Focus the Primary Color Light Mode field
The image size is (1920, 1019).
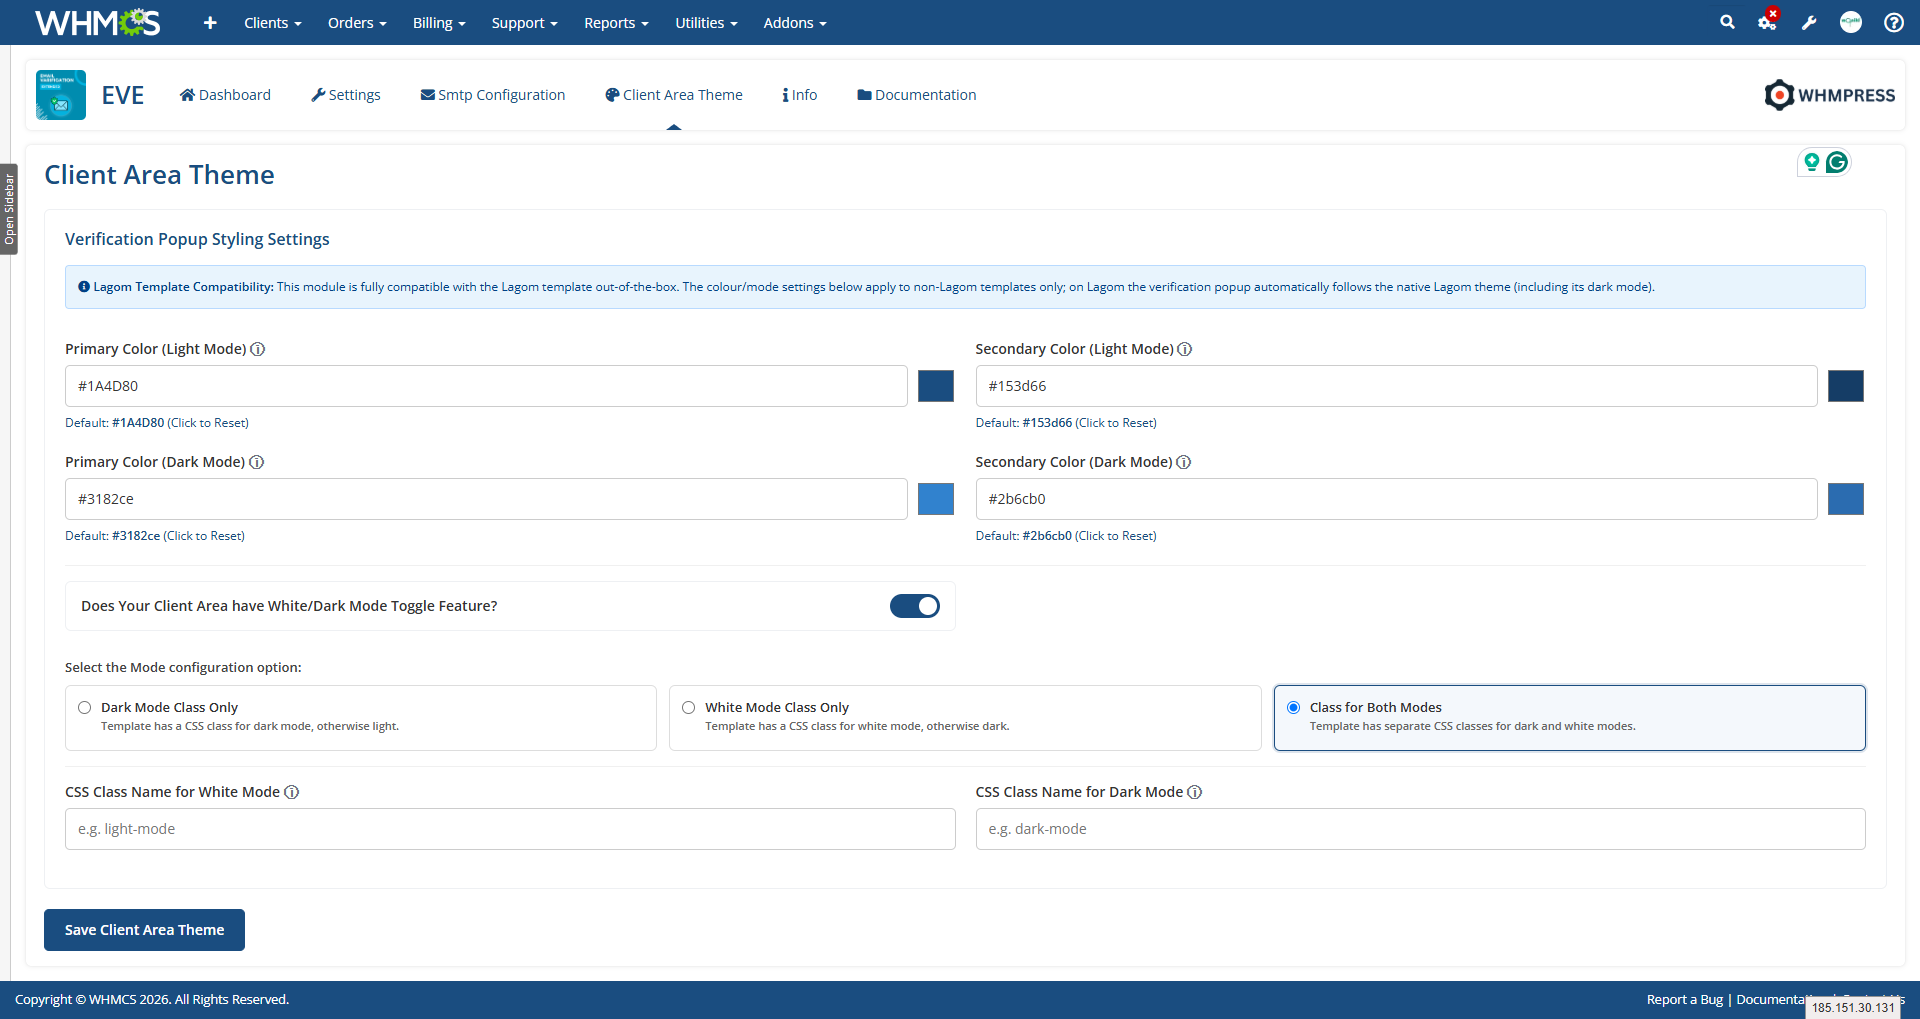point(486,386)
